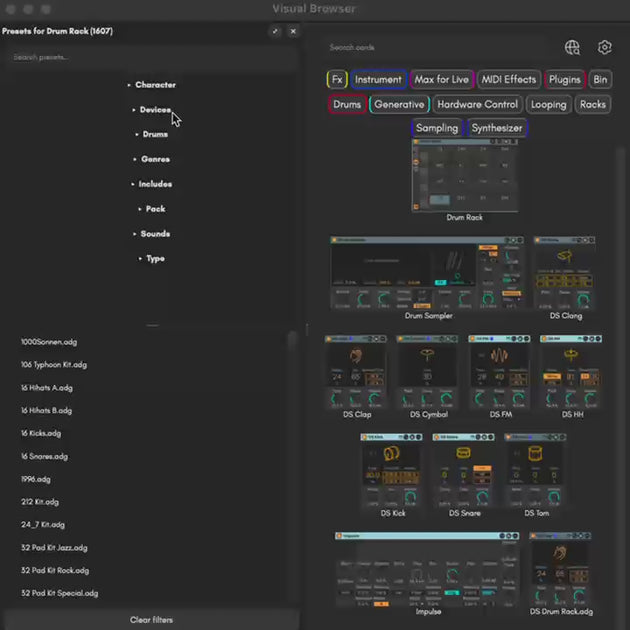Open the DS Clap device card
The image size is (630, 630).
(356, 377)
